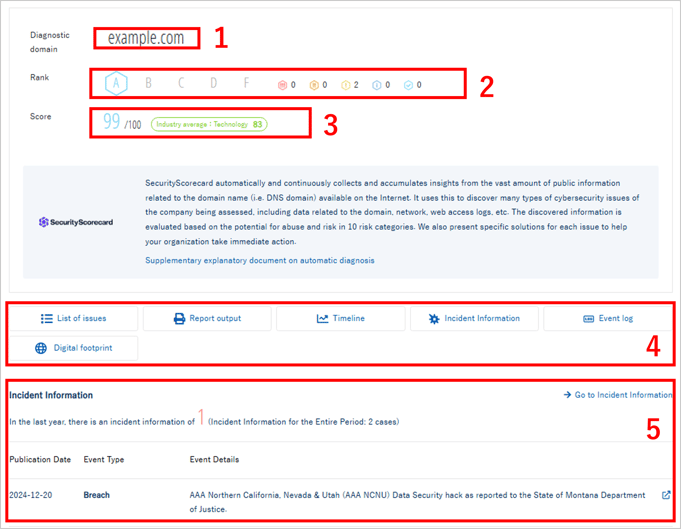Screen dimensions: 681x529
Task: Click the light blue checkmark severity icon
Action: pos(408,85)
